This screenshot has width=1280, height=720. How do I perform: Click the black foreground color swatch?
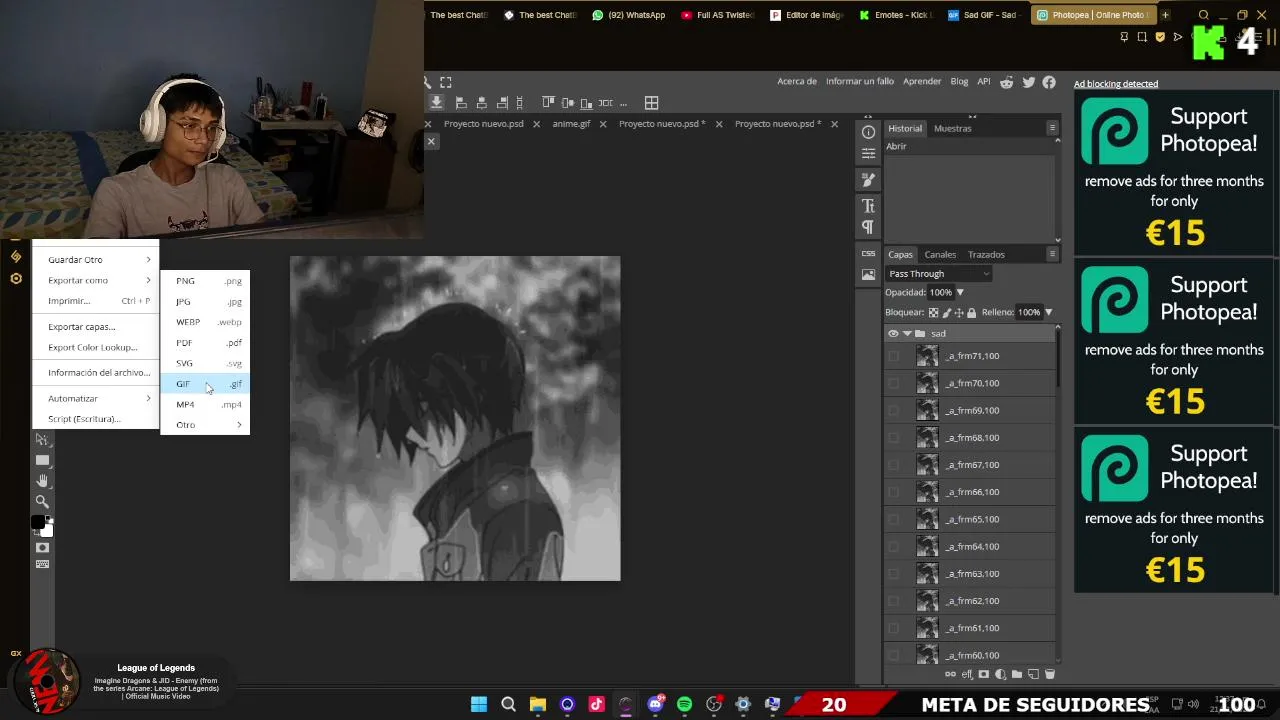(38, 522)
